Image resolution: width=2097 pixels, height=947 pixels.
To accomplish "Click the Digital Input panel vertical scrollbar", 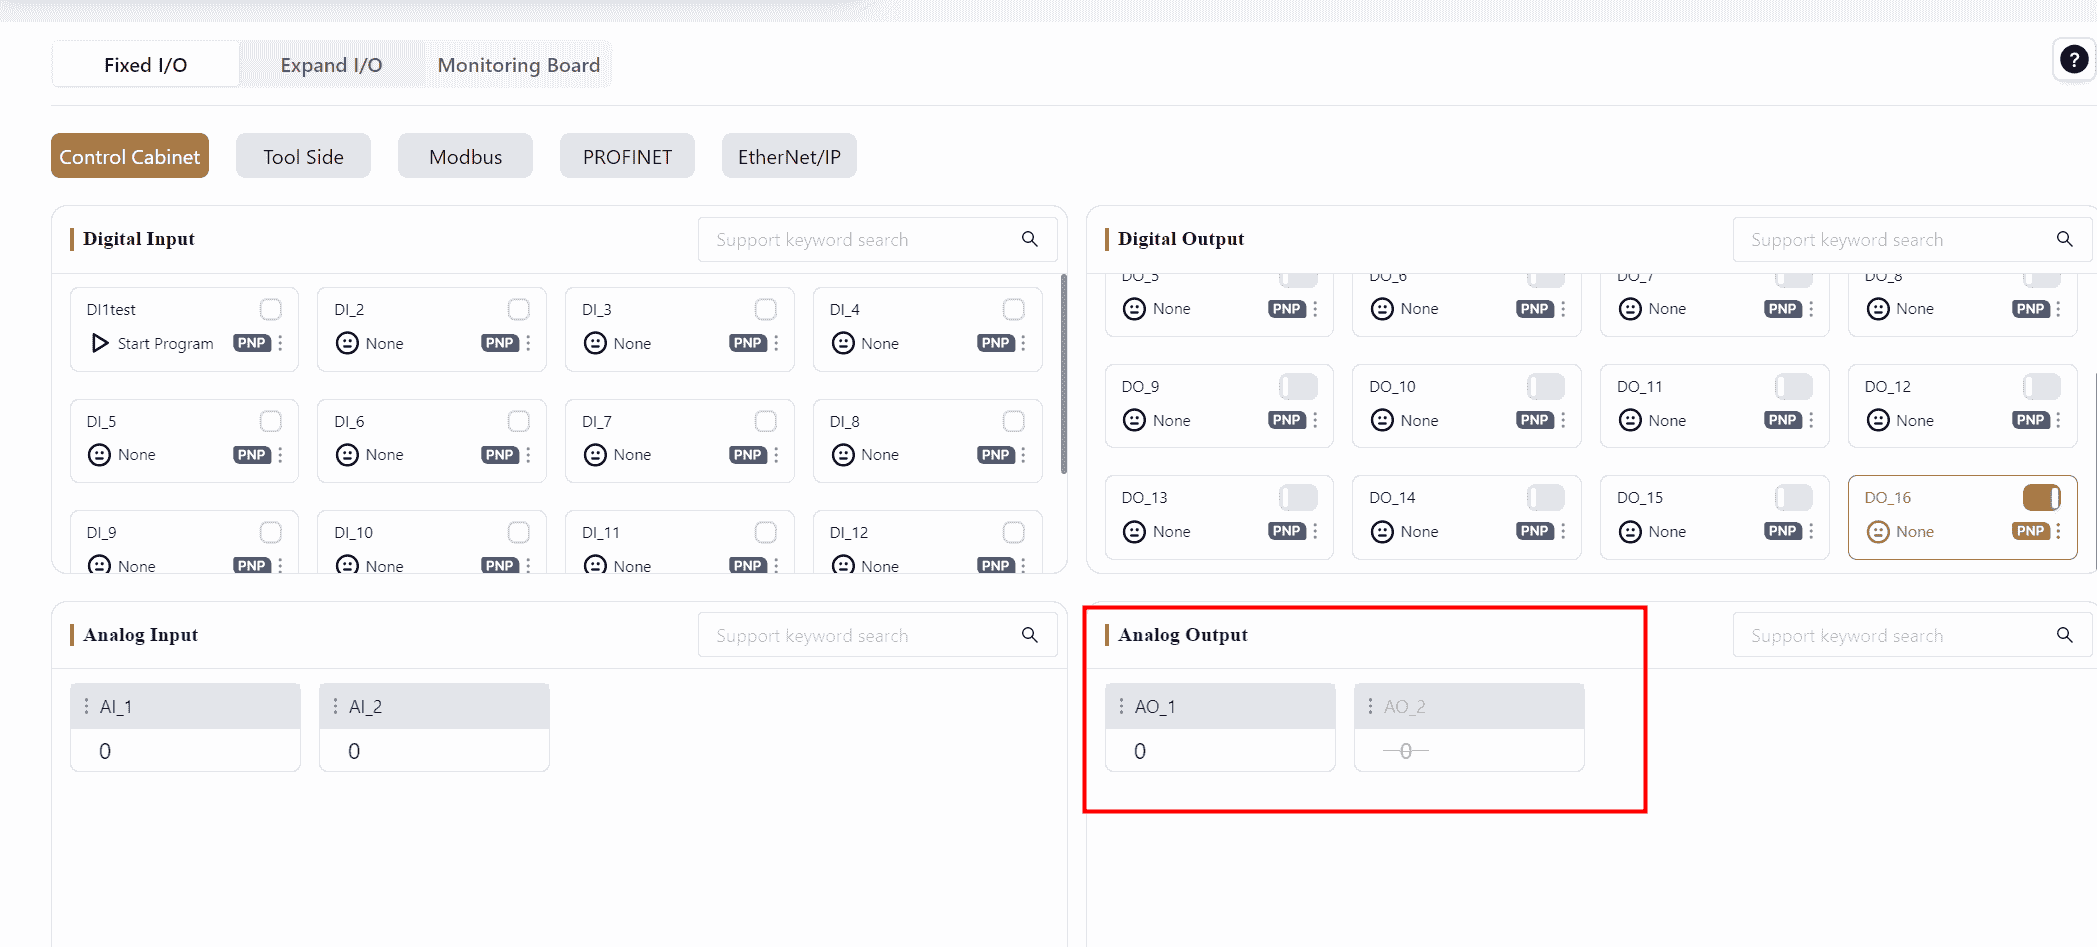I will coord(1063,375).
